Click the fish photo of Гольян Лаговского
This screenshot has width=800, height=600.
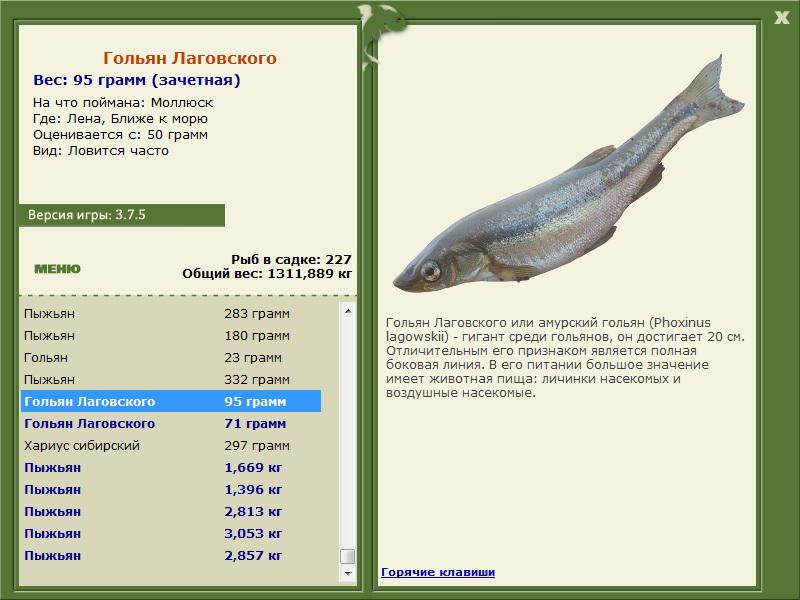coord(568,173)
